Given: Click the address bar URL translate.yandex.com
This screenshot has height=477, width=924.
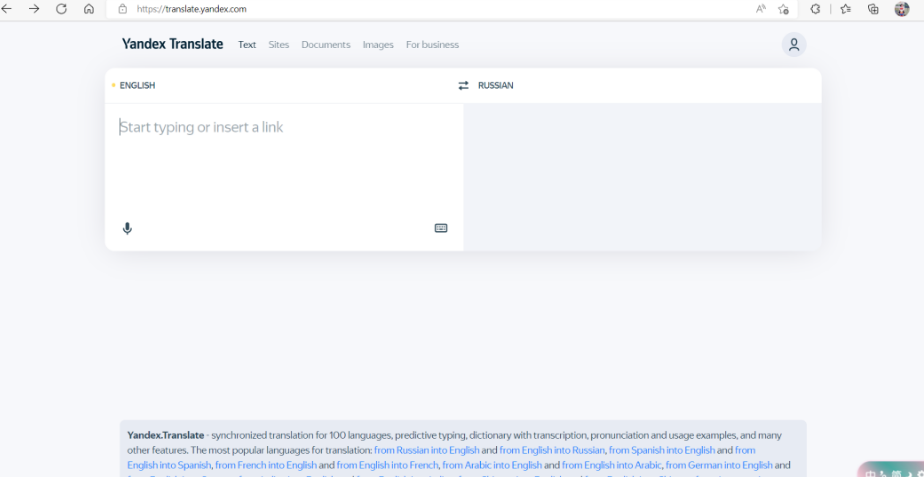Looking at the screenshot, I should coord(192,9).
